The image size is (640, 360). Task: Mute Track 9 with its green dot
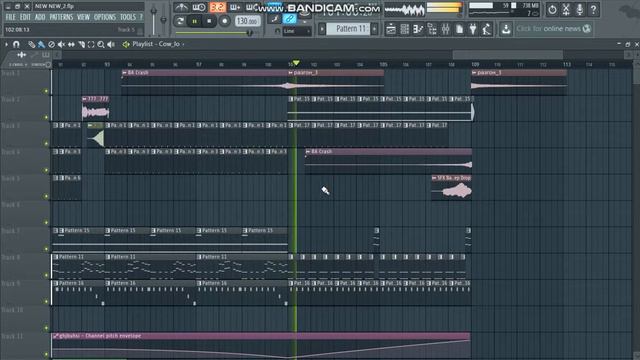(46, 301)
